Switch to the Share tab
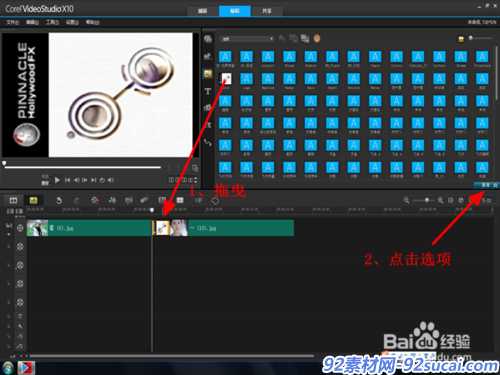Screen dimensions: 500x375 (x=267, y=11)
